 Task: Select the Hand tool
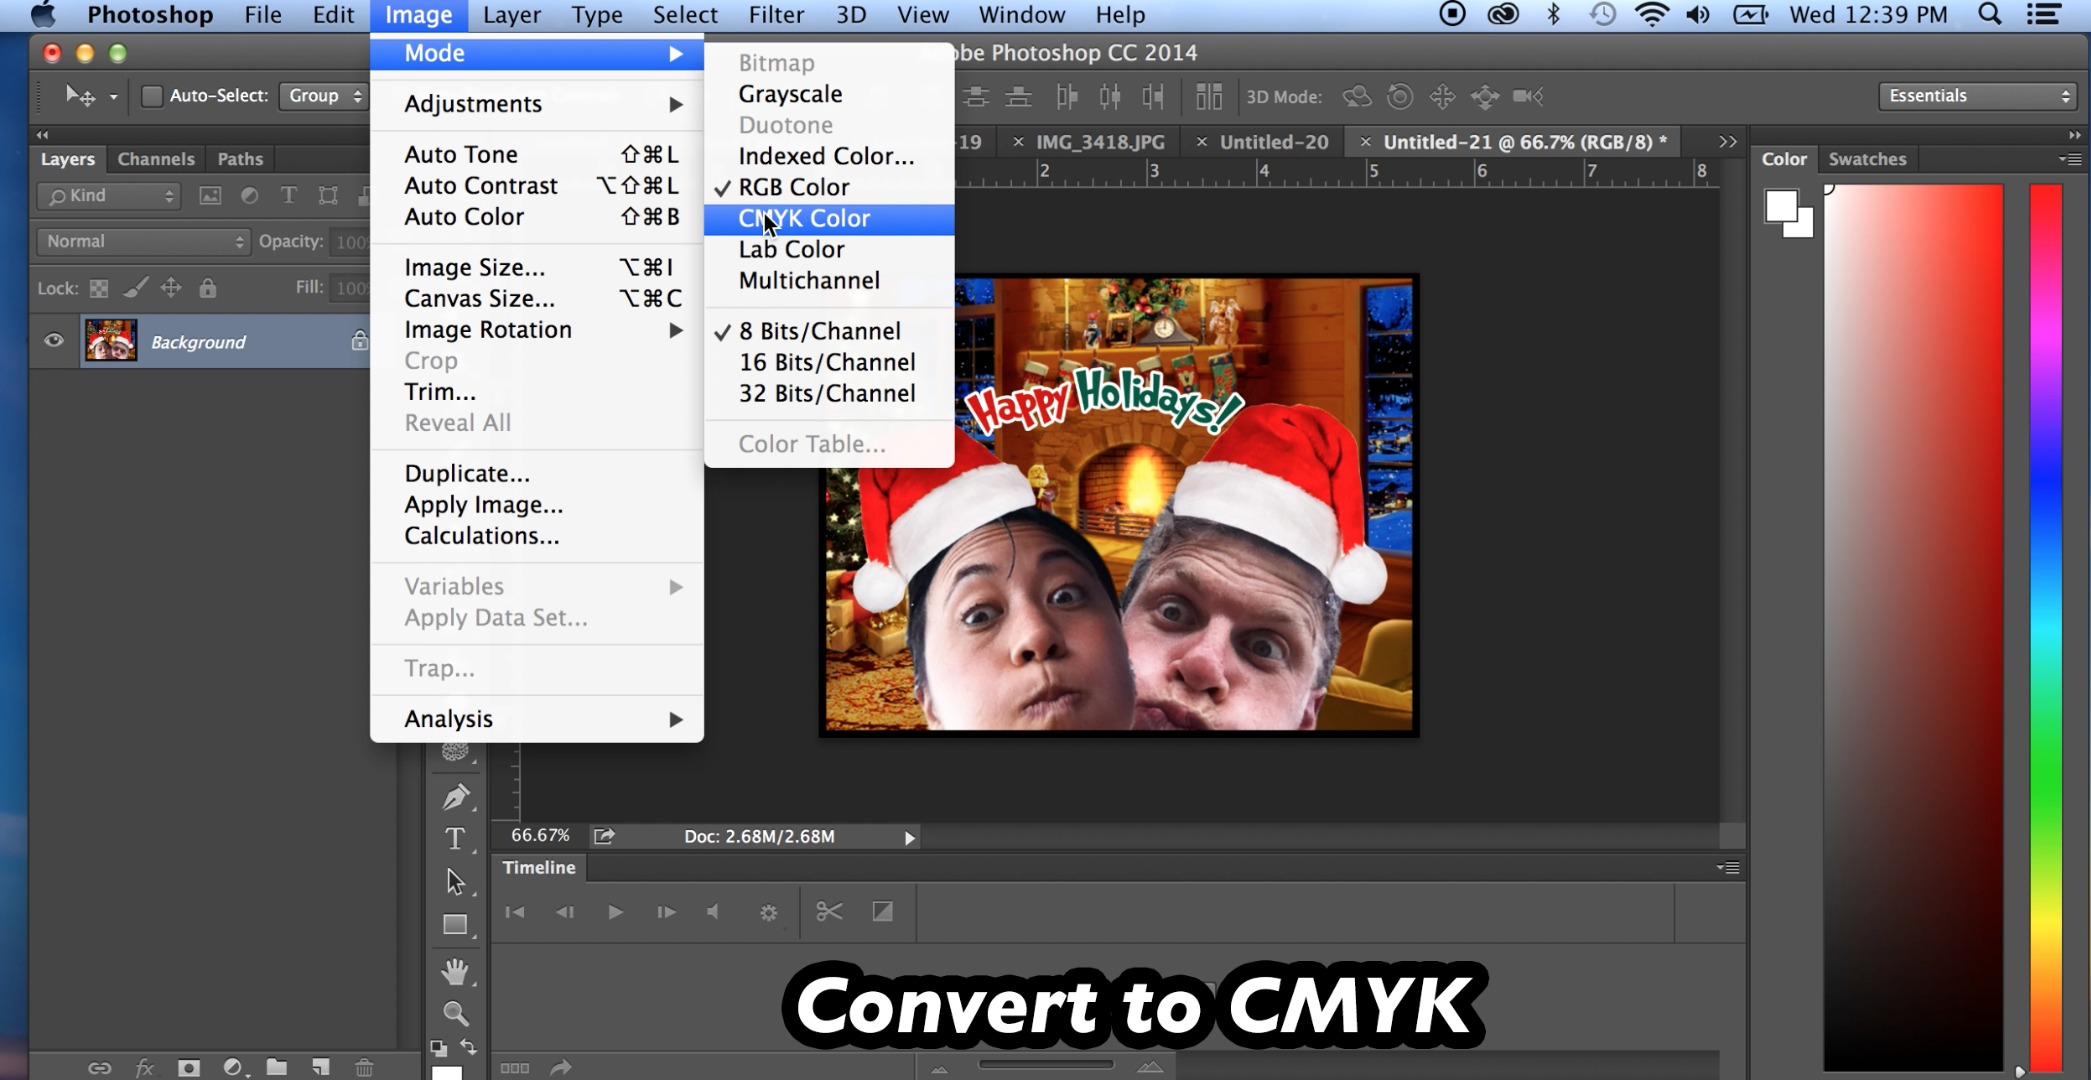point(455,971)
